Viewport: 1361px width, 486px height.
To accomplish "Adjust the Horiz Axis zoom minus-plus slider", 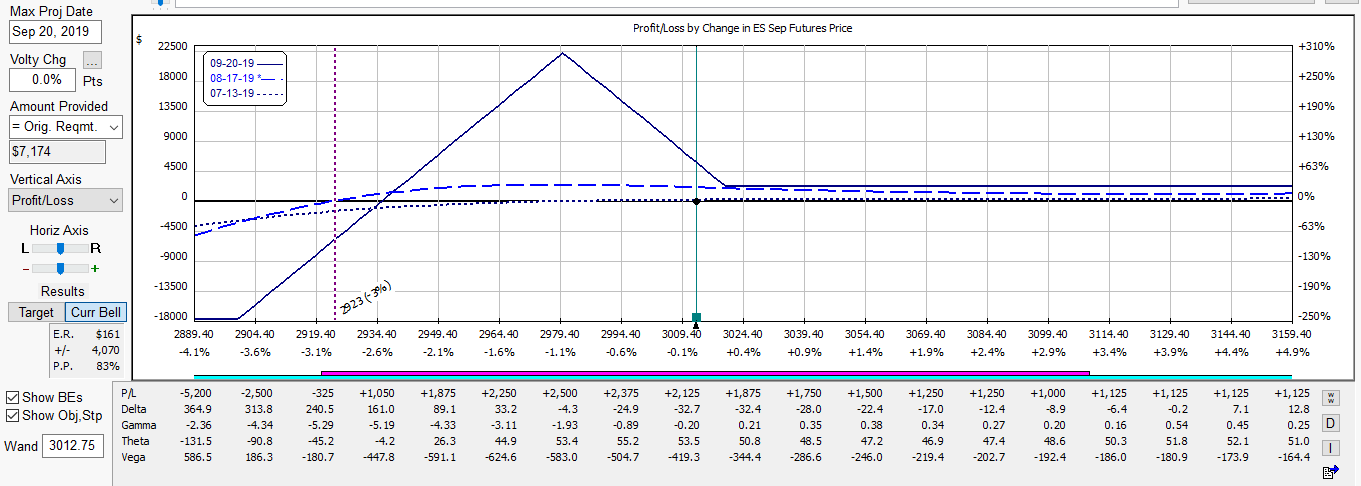I will pos(61,267).
